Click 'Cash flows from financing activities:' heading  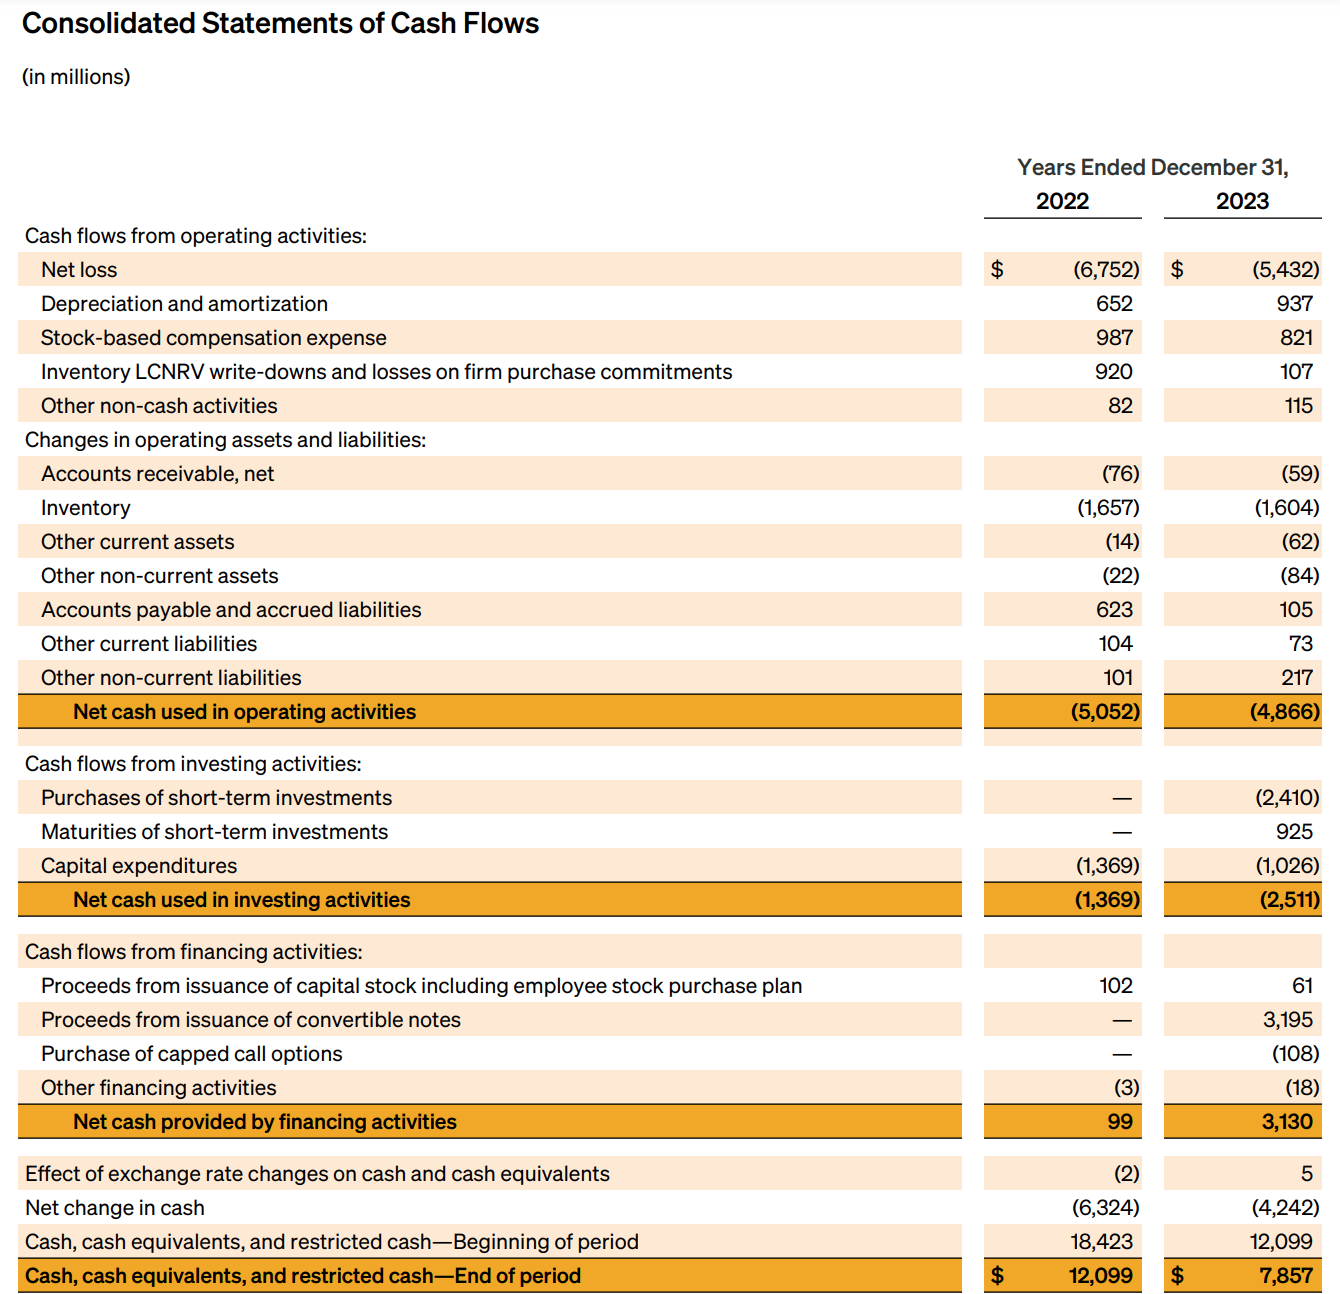click(194, 952)
